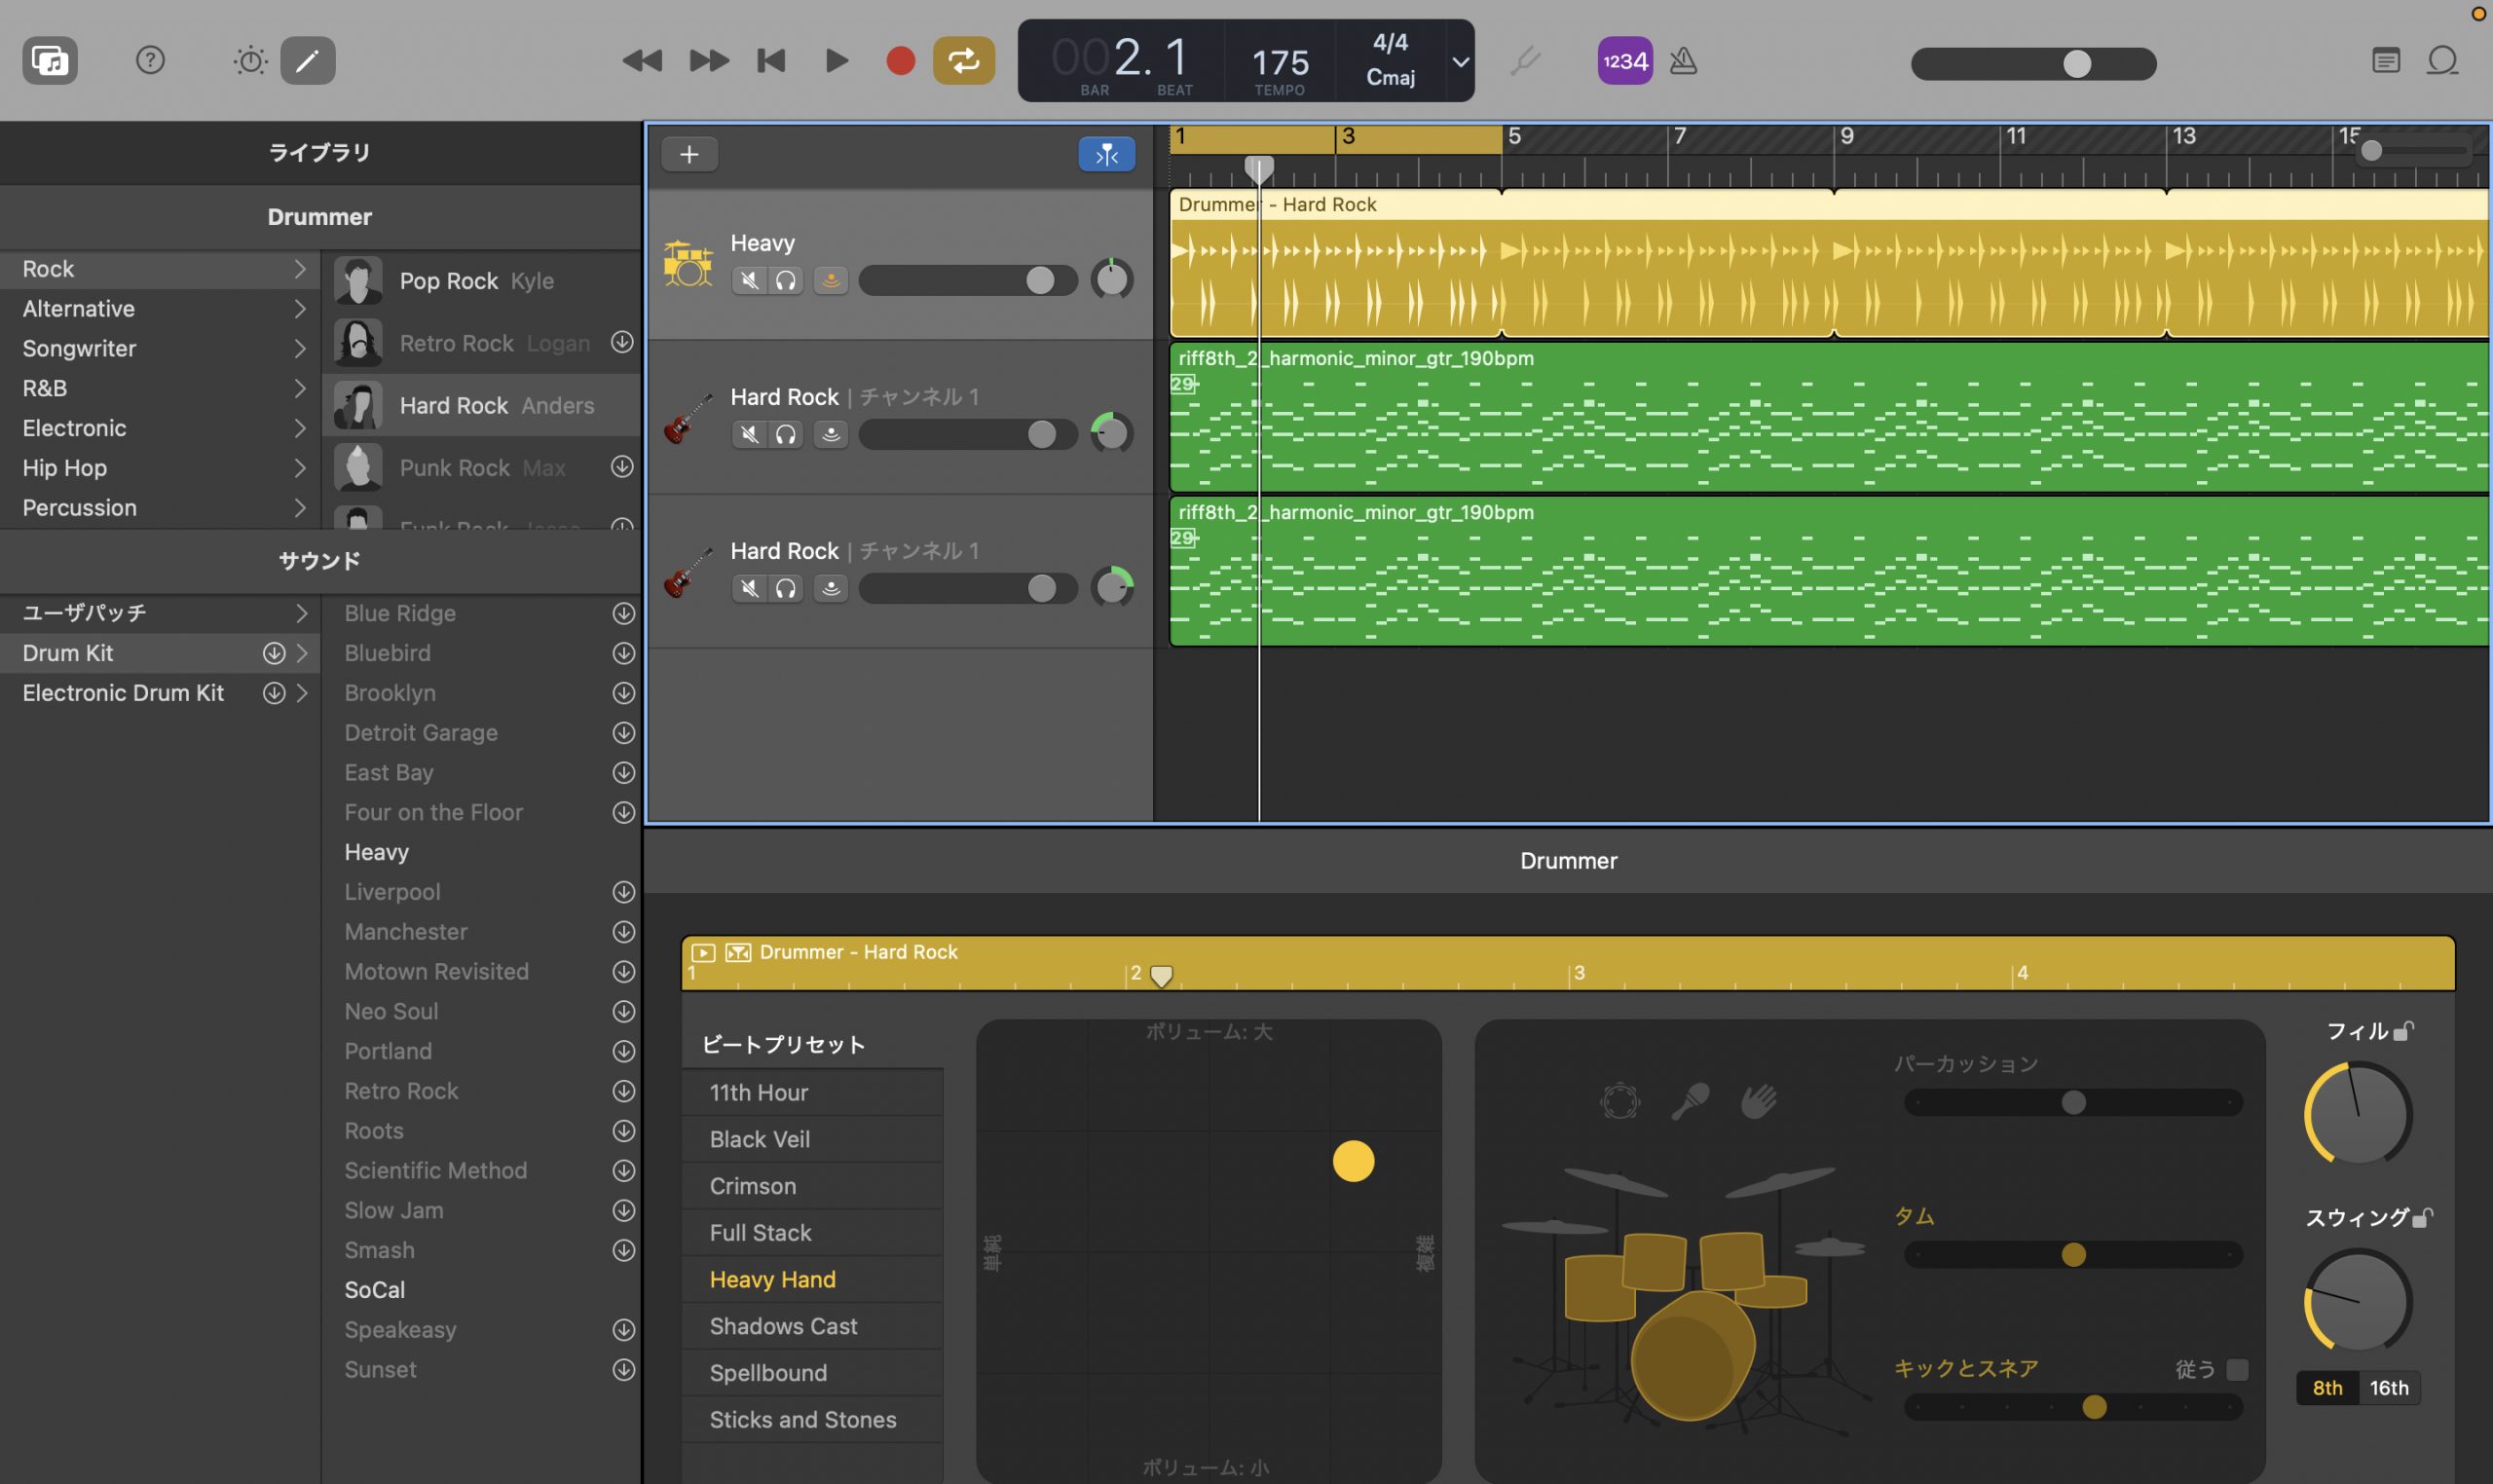The height and width of the screenshot is (1484, 2493).
Task: Open the tuner icon
Action: pos(1525,61)
